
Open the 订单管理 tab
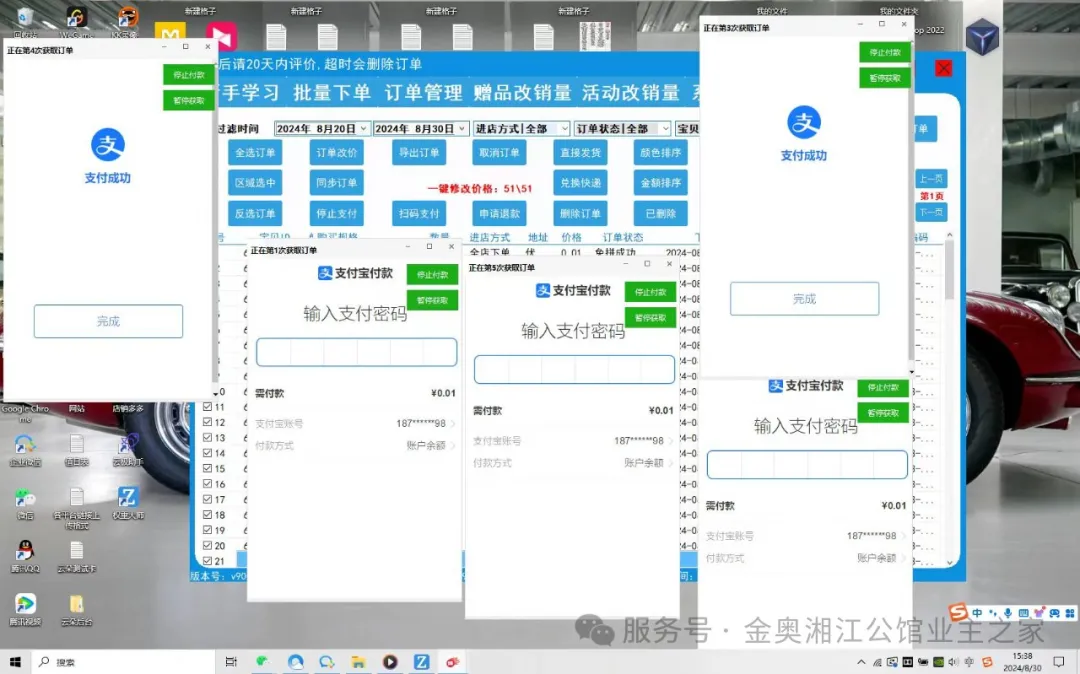pyautogui.click(x=423, y=93)
